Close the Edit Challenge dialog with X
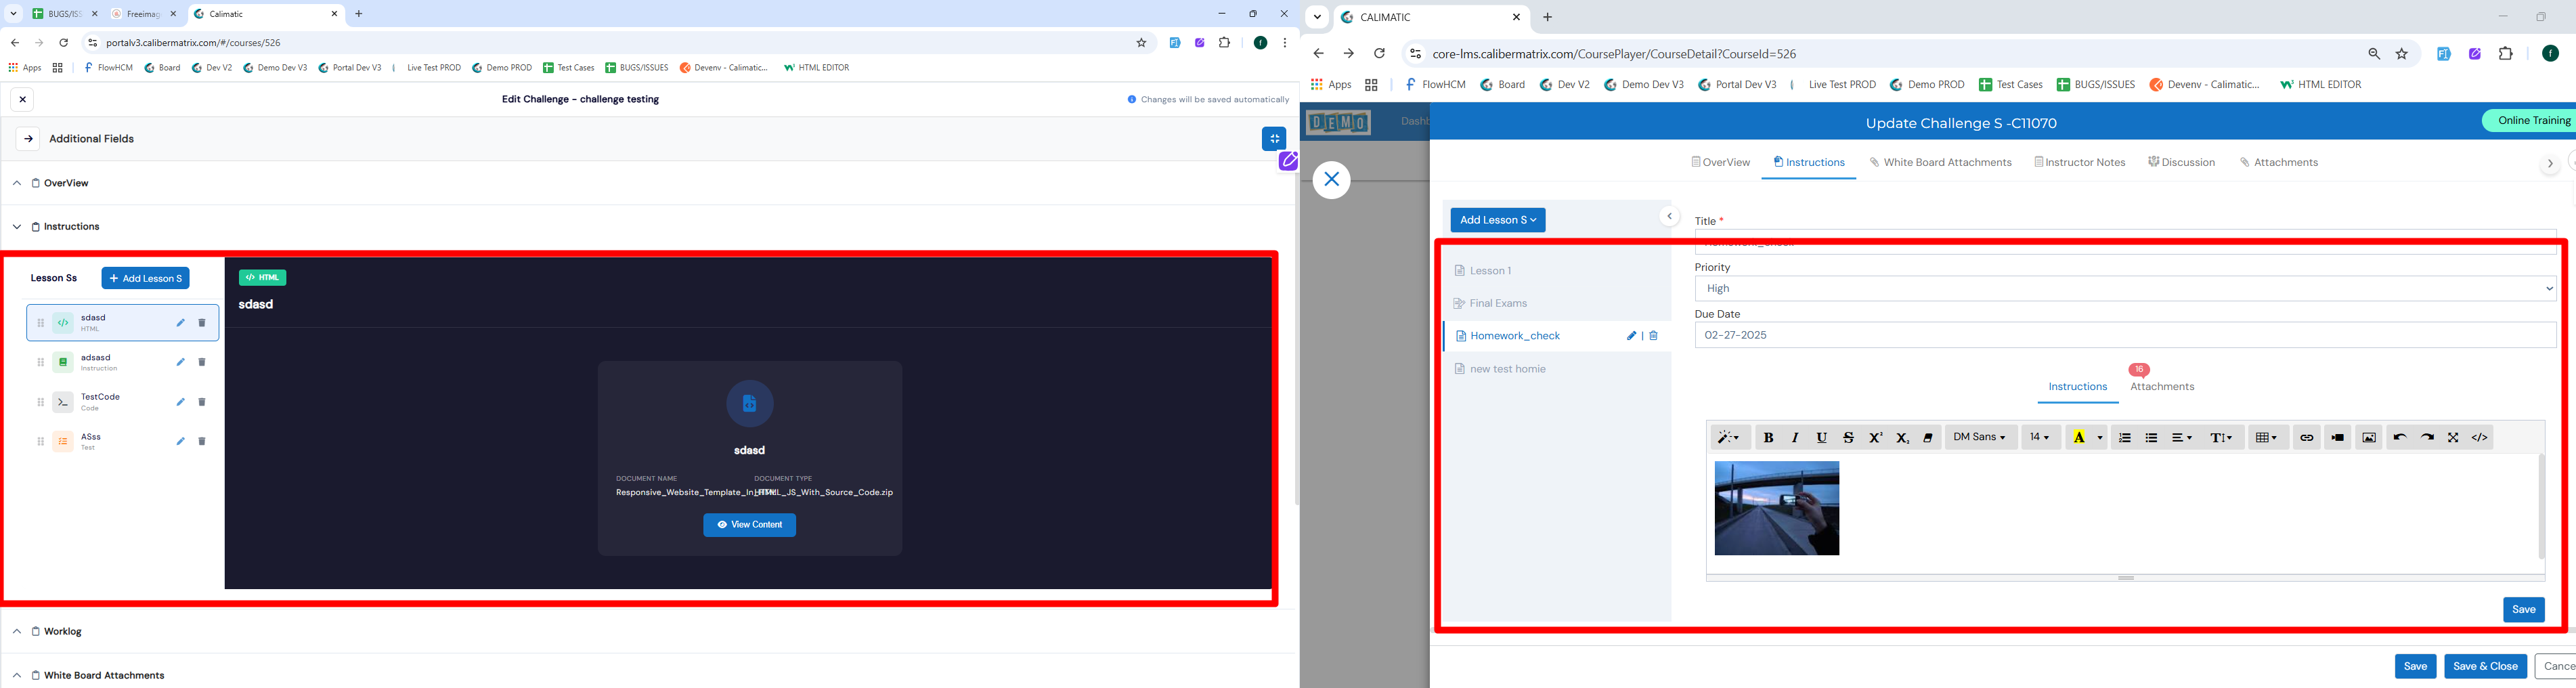 click(x=23, y=99)
